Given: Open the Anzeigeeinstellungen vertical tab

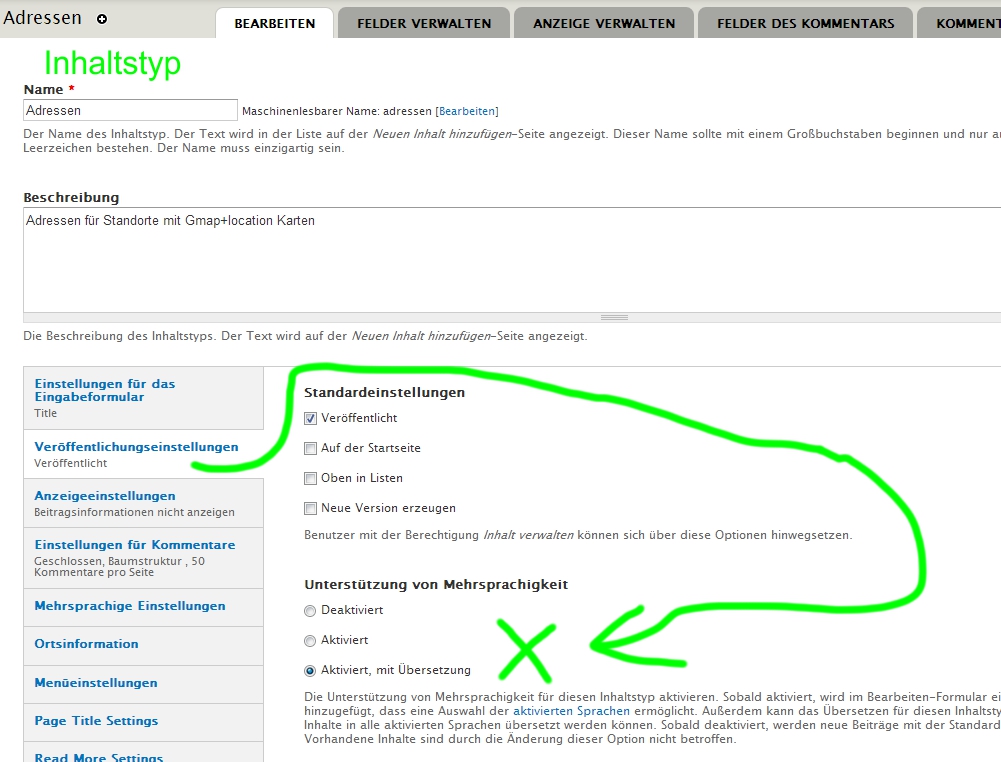Looking at the screenshot, I should (x=105, y=496).
